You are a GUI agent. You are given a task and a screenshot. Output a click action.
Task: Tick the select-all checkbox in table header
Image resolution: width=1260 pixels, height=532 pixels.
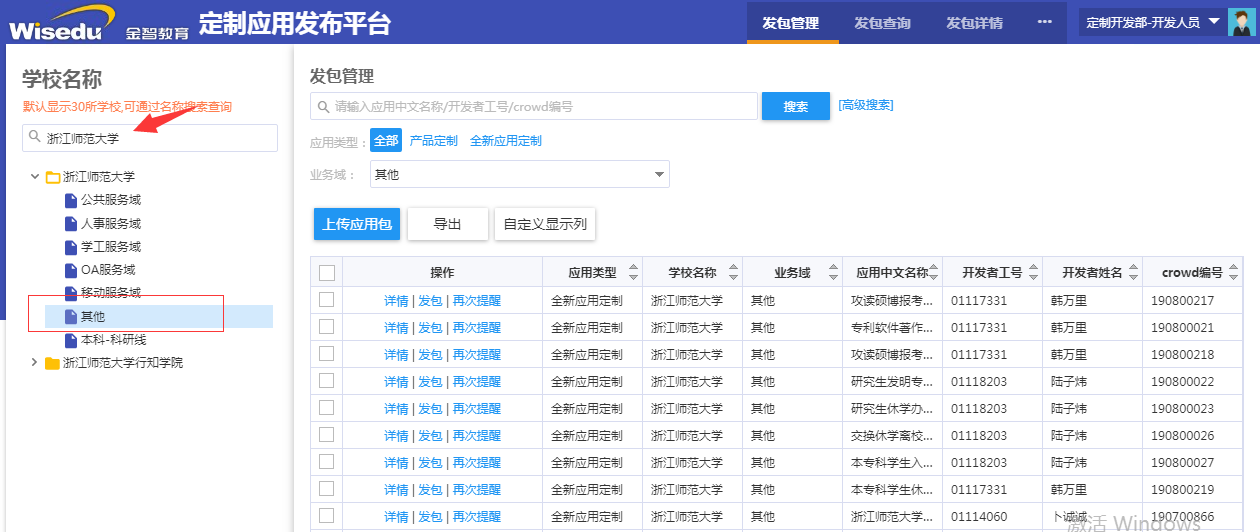[327, 272]
